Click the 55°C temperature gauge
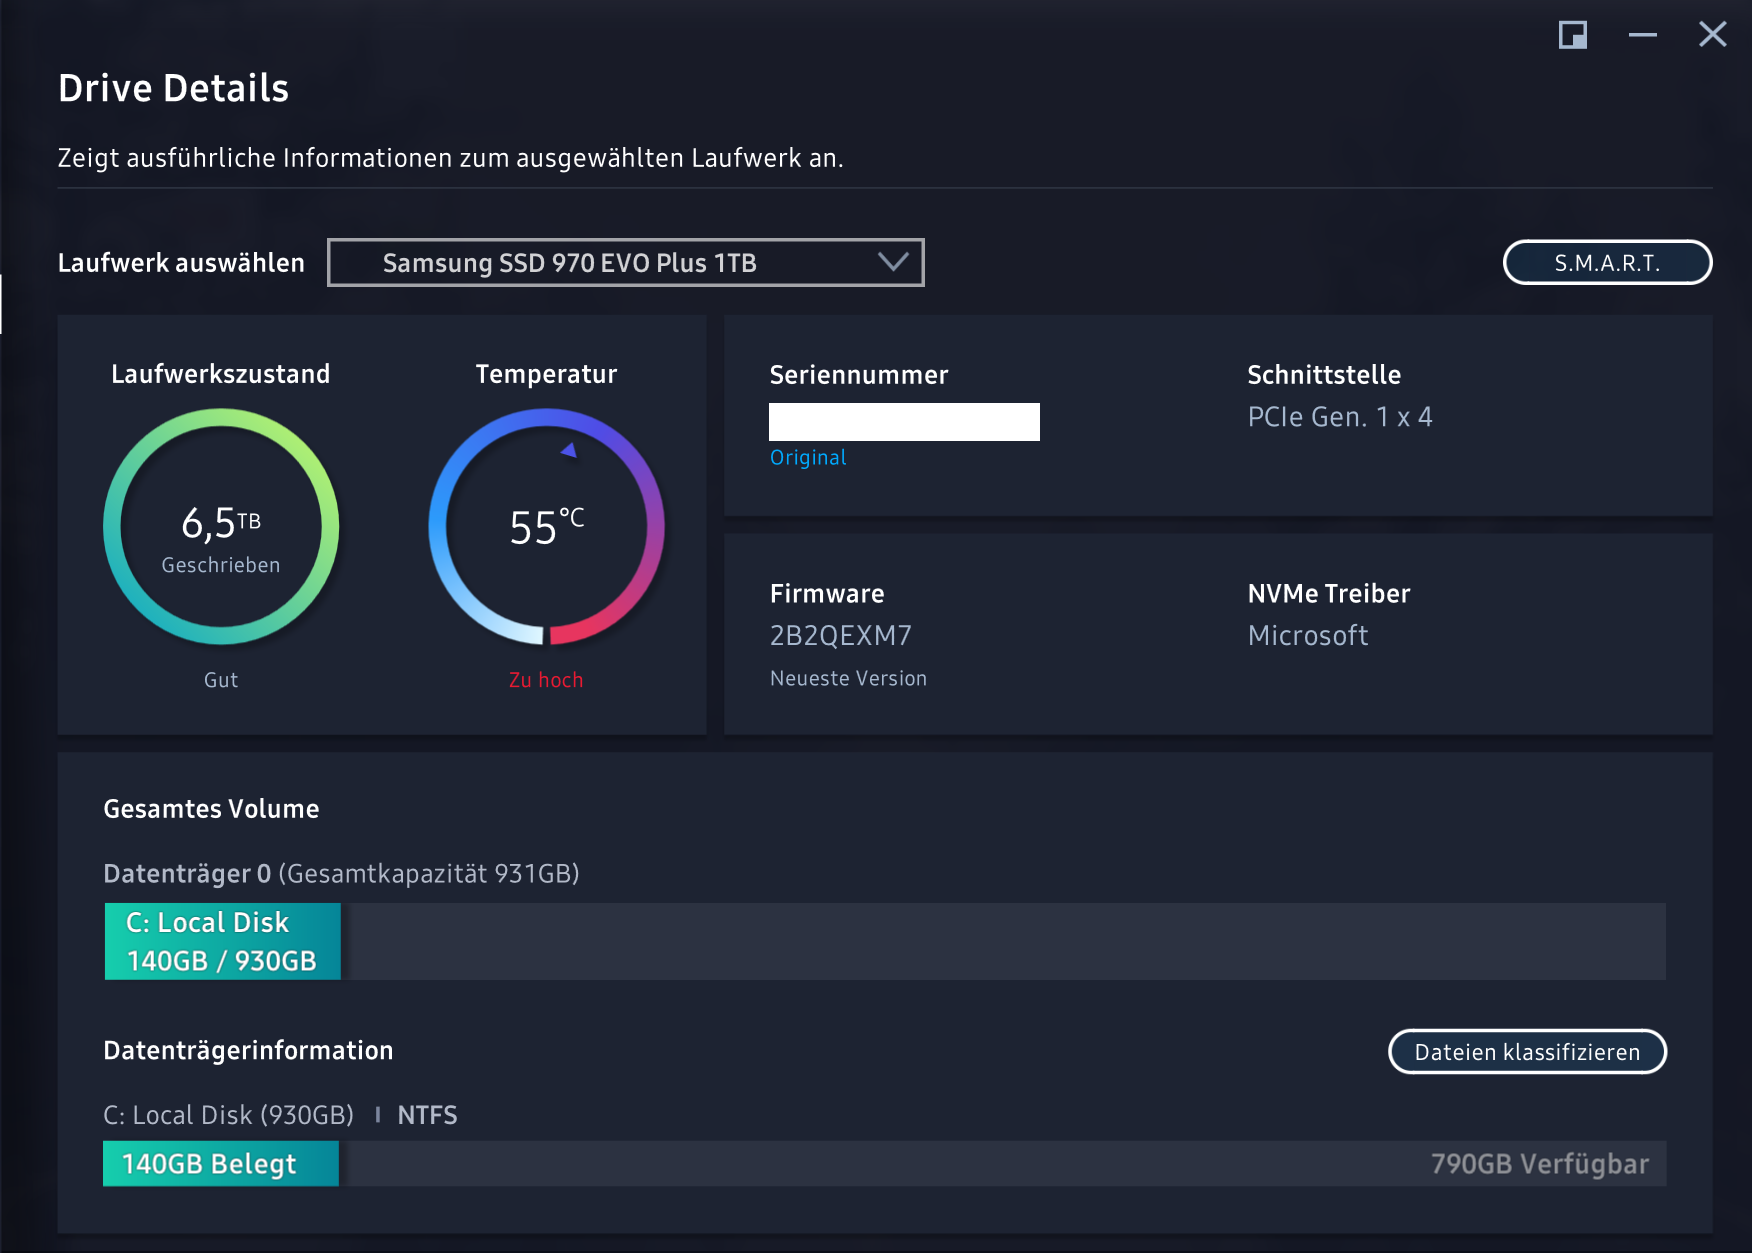 point(546,526)
